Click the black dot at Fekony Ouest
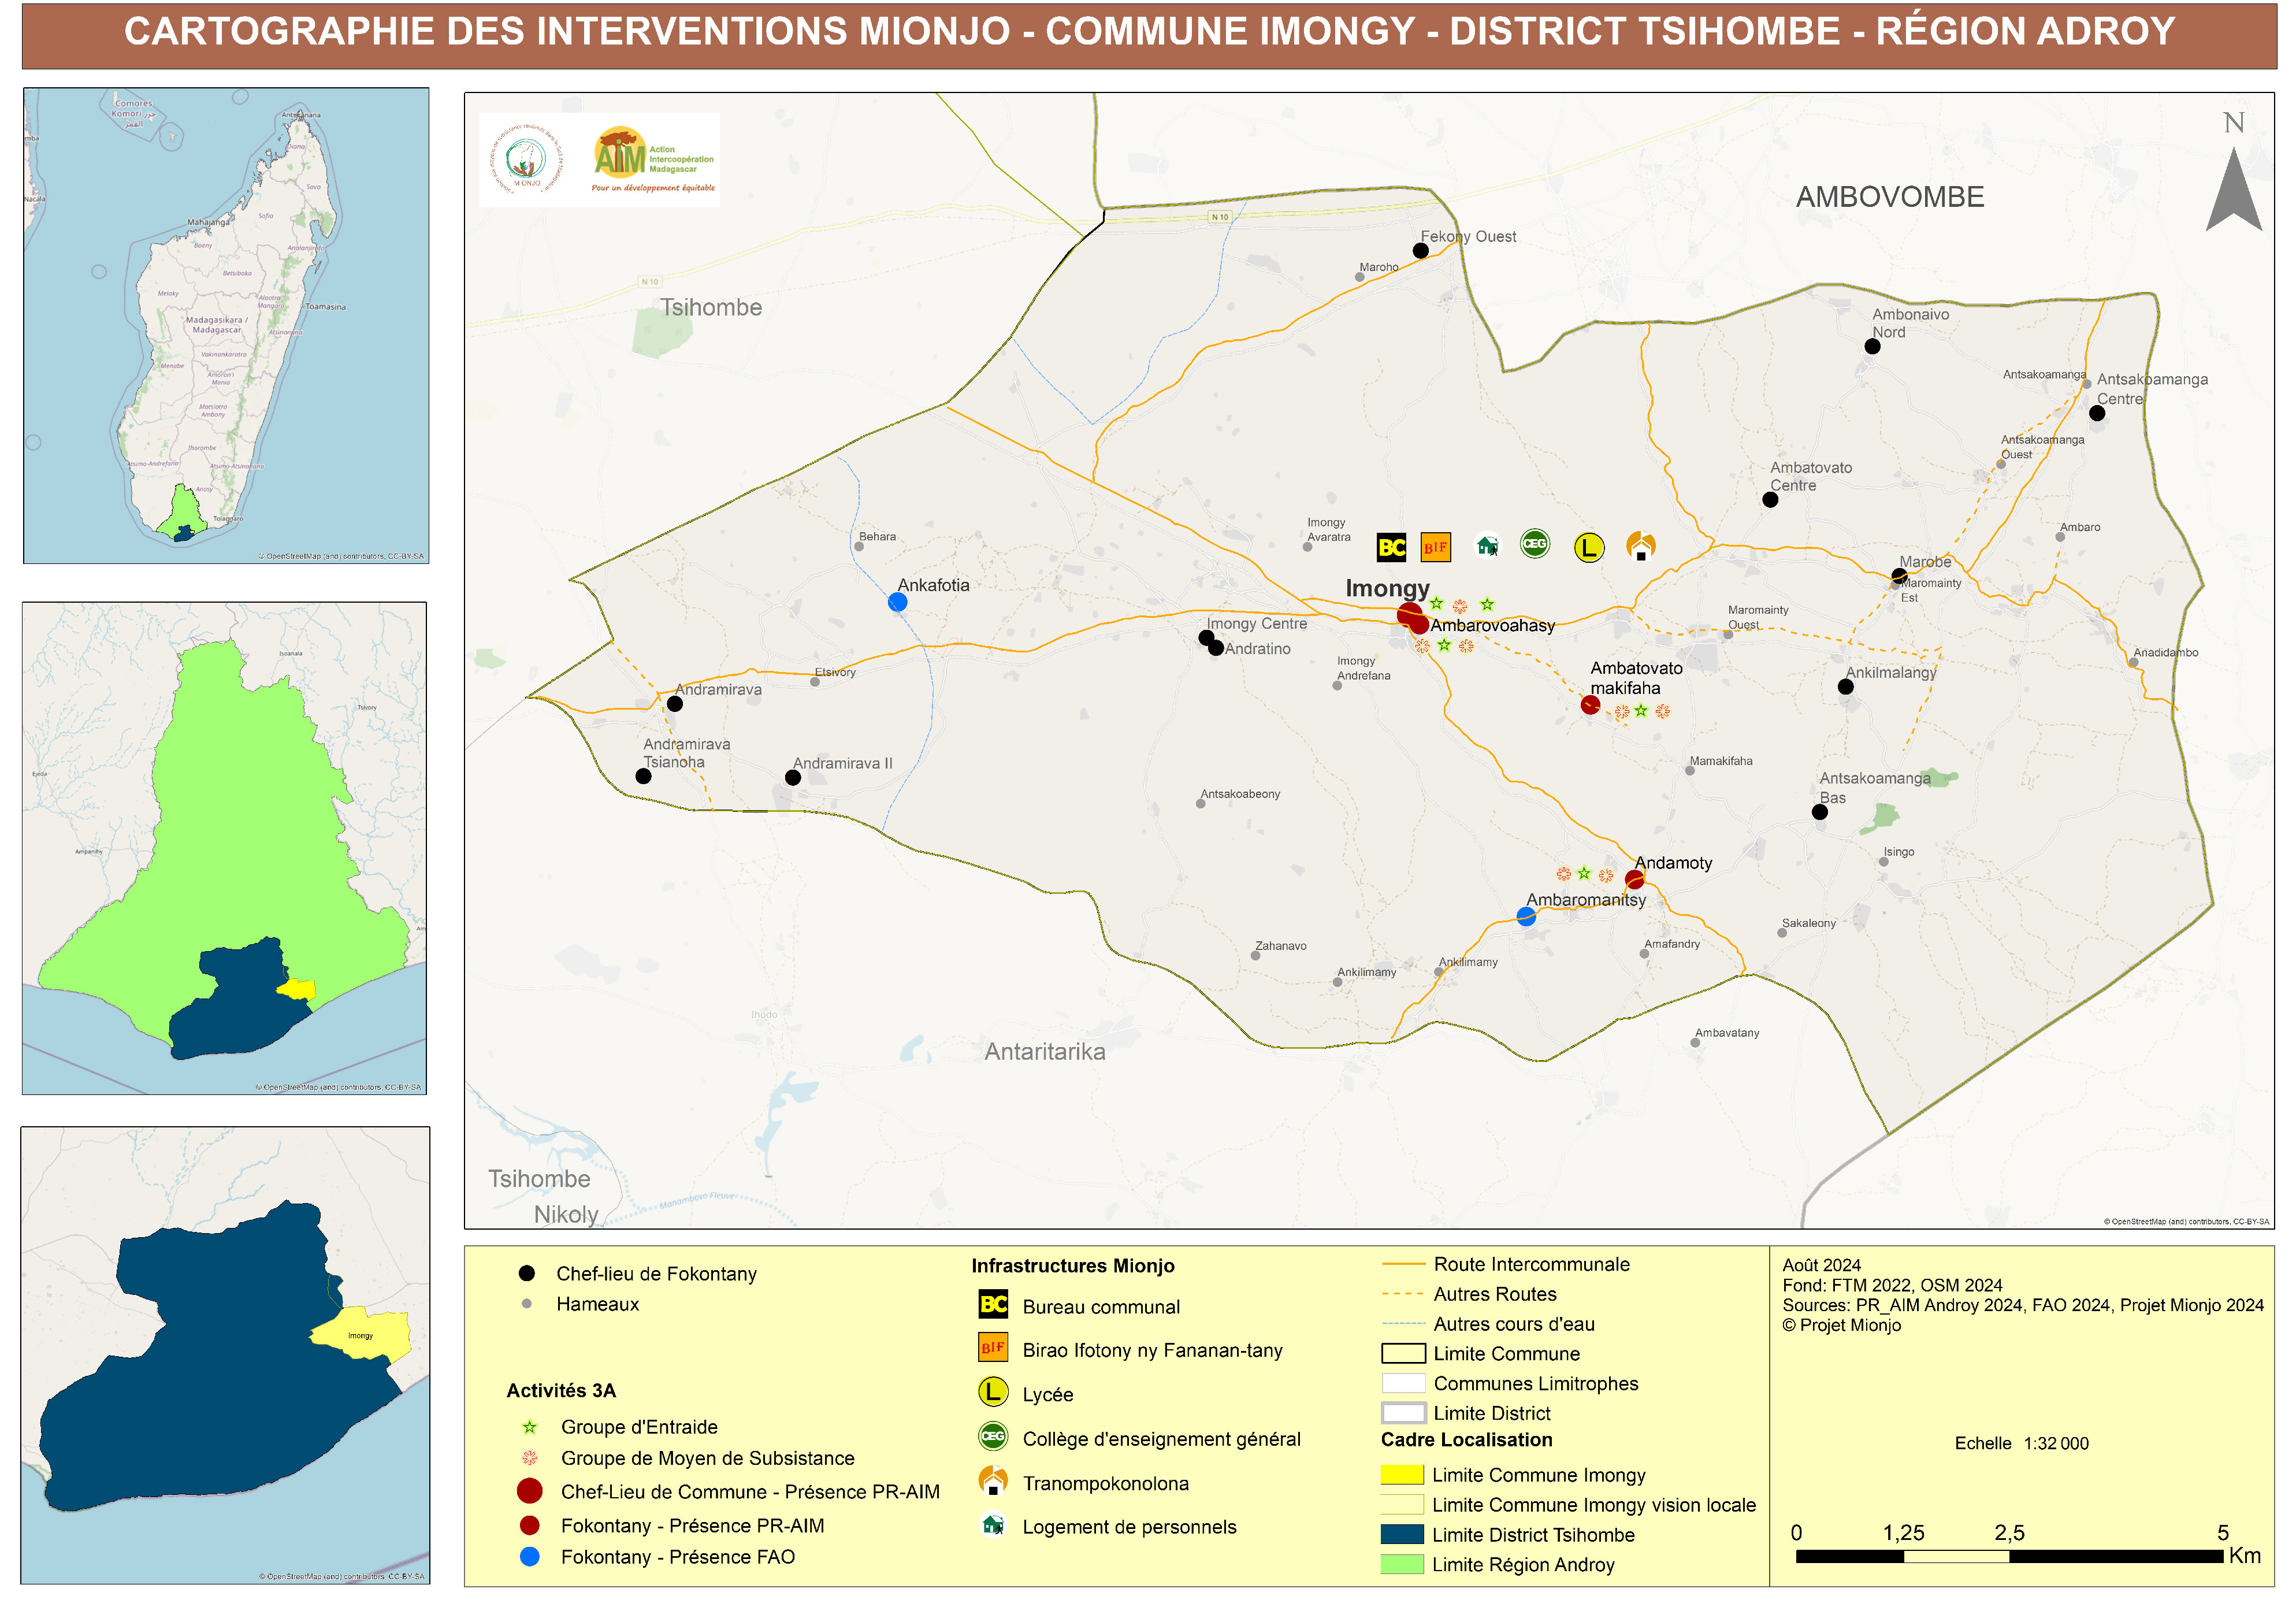Image resolution: width=2296 pixels, height=1622 pixels. click(x=1420, y=251)
